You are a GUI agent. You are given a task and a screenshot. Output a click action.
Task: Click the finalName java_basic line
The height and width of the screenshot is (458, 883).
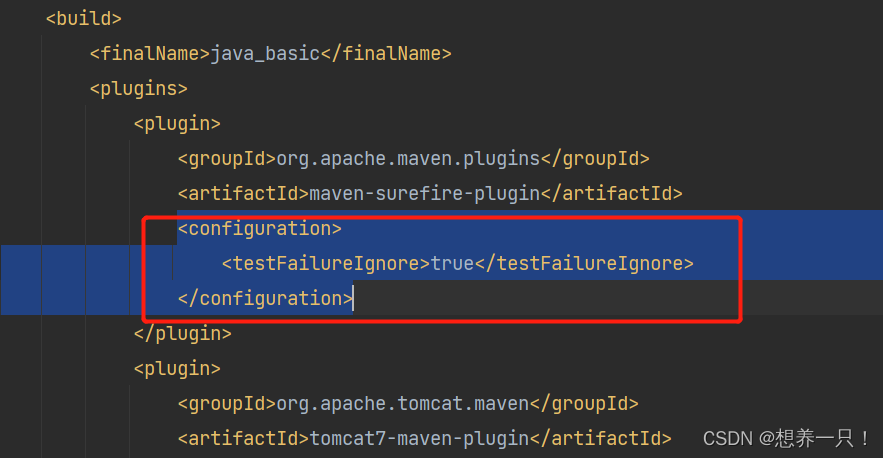270,54
